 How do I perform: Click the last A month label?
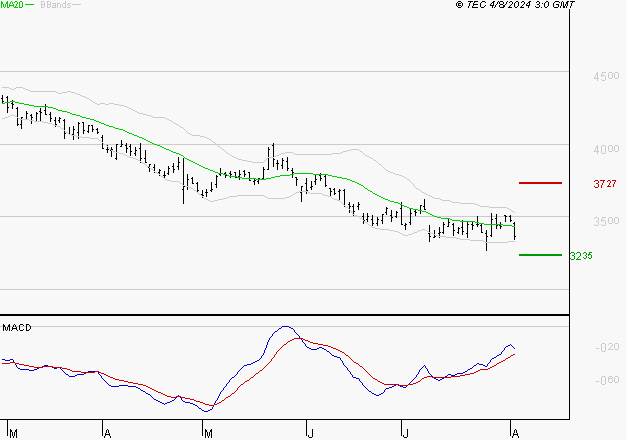pos(515,433)
